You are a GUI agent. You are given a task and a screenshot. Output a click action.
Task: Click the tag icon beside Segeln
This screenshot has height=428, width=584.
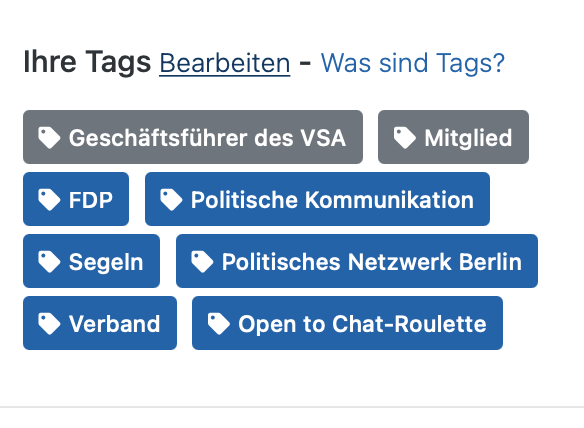(49, 261)
